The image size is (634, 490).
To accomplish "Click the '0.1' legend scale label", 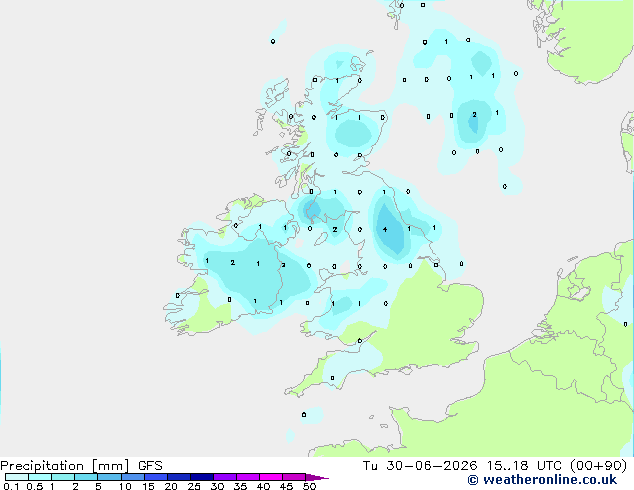I will click(x=11, y=486).
